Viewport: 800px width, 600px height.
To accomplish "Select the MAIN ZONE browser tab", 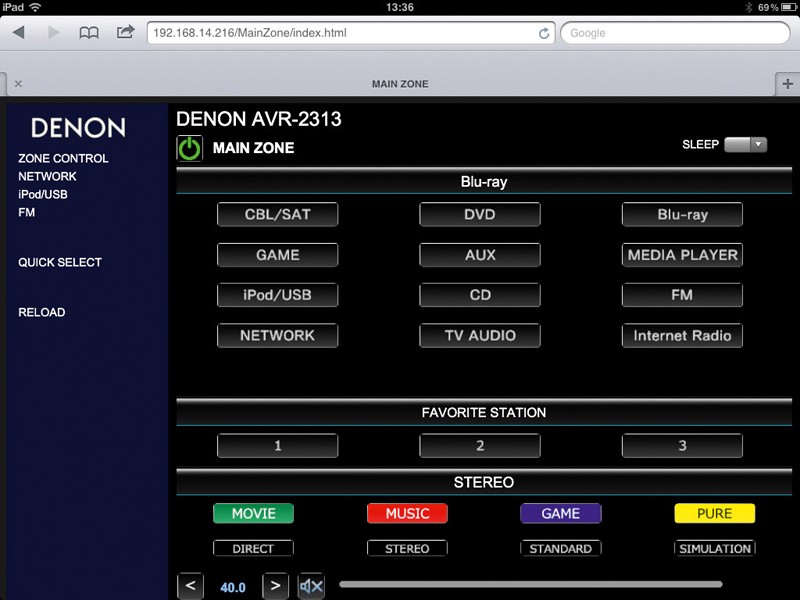I will coord(400,84).
